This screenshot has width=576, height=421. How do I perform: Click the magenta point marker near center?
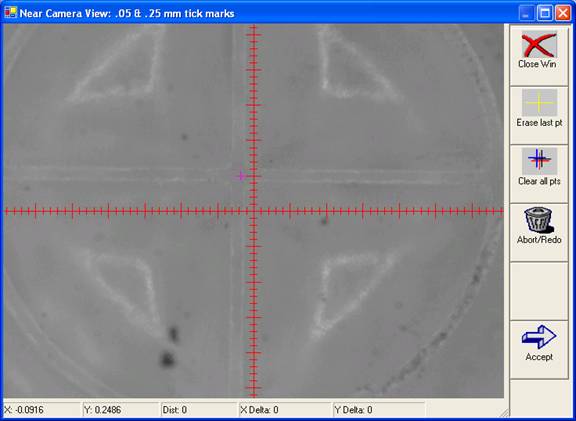tap(241, 176)
